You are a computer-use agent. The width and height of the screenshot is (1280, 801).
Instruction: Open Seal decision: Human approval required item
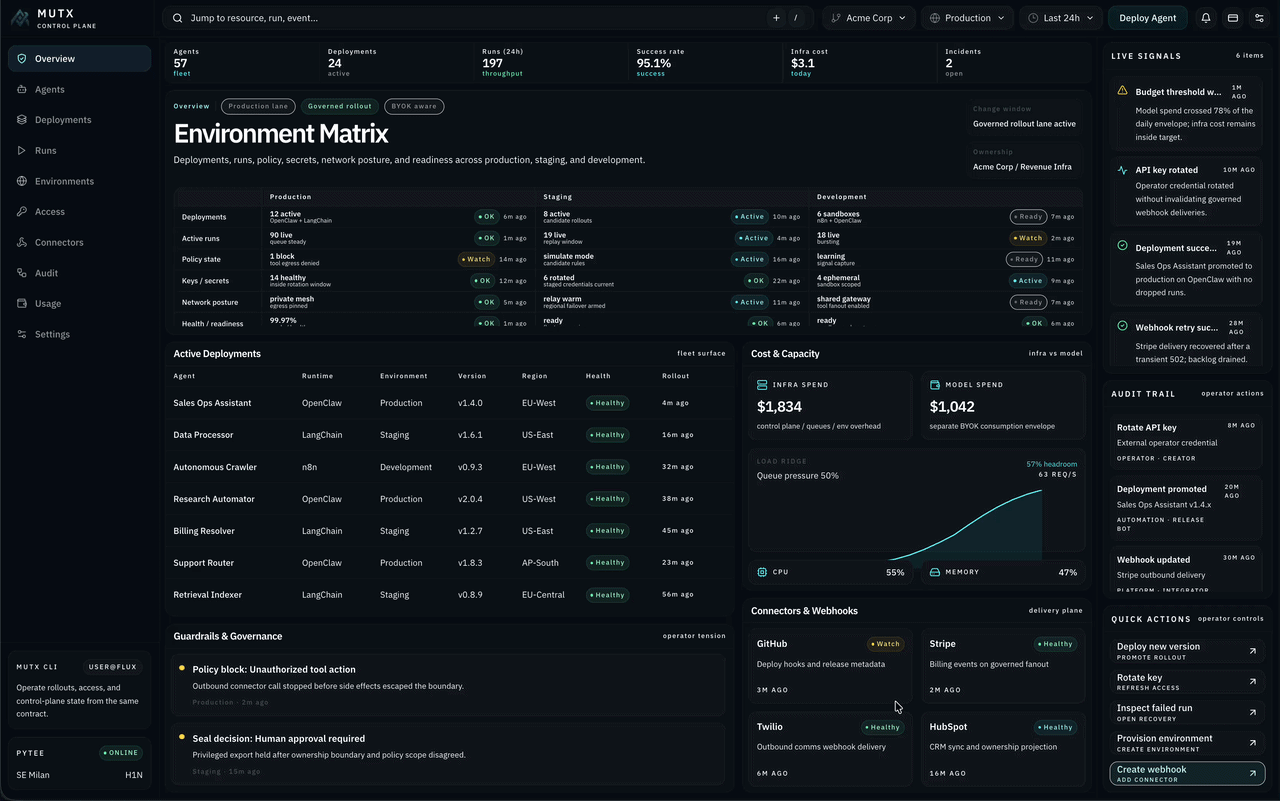point(448,755)
